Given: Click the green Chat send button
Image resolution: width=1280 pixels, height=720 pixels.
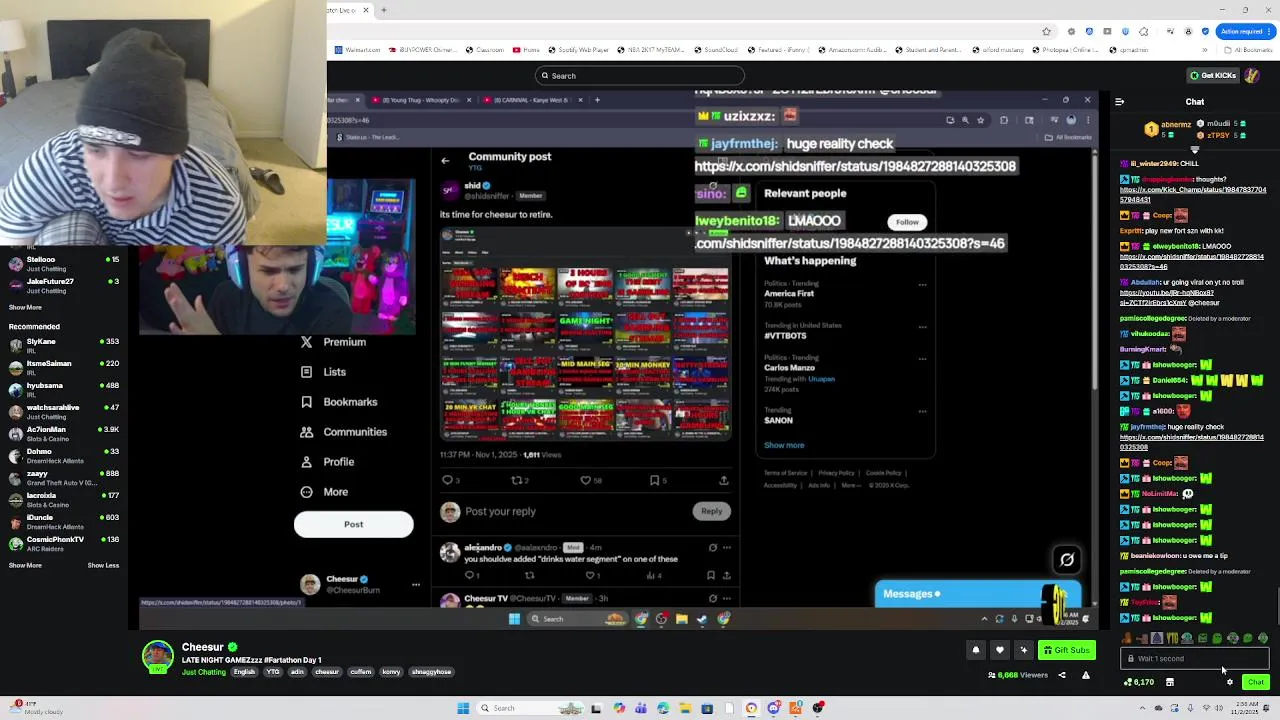Looking at the screenshot, I should [1256, 682].
